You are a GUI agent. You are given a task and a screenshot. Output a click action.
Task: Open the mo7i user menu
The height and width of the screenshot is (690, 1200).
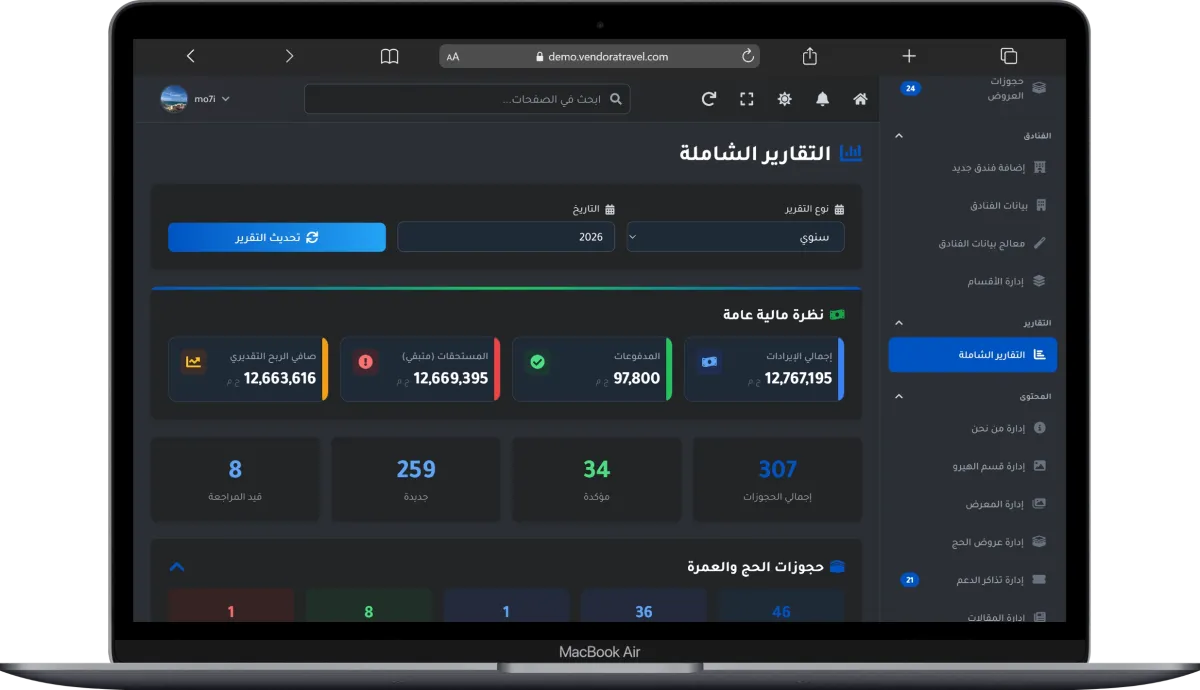click(x=195, y=99)
